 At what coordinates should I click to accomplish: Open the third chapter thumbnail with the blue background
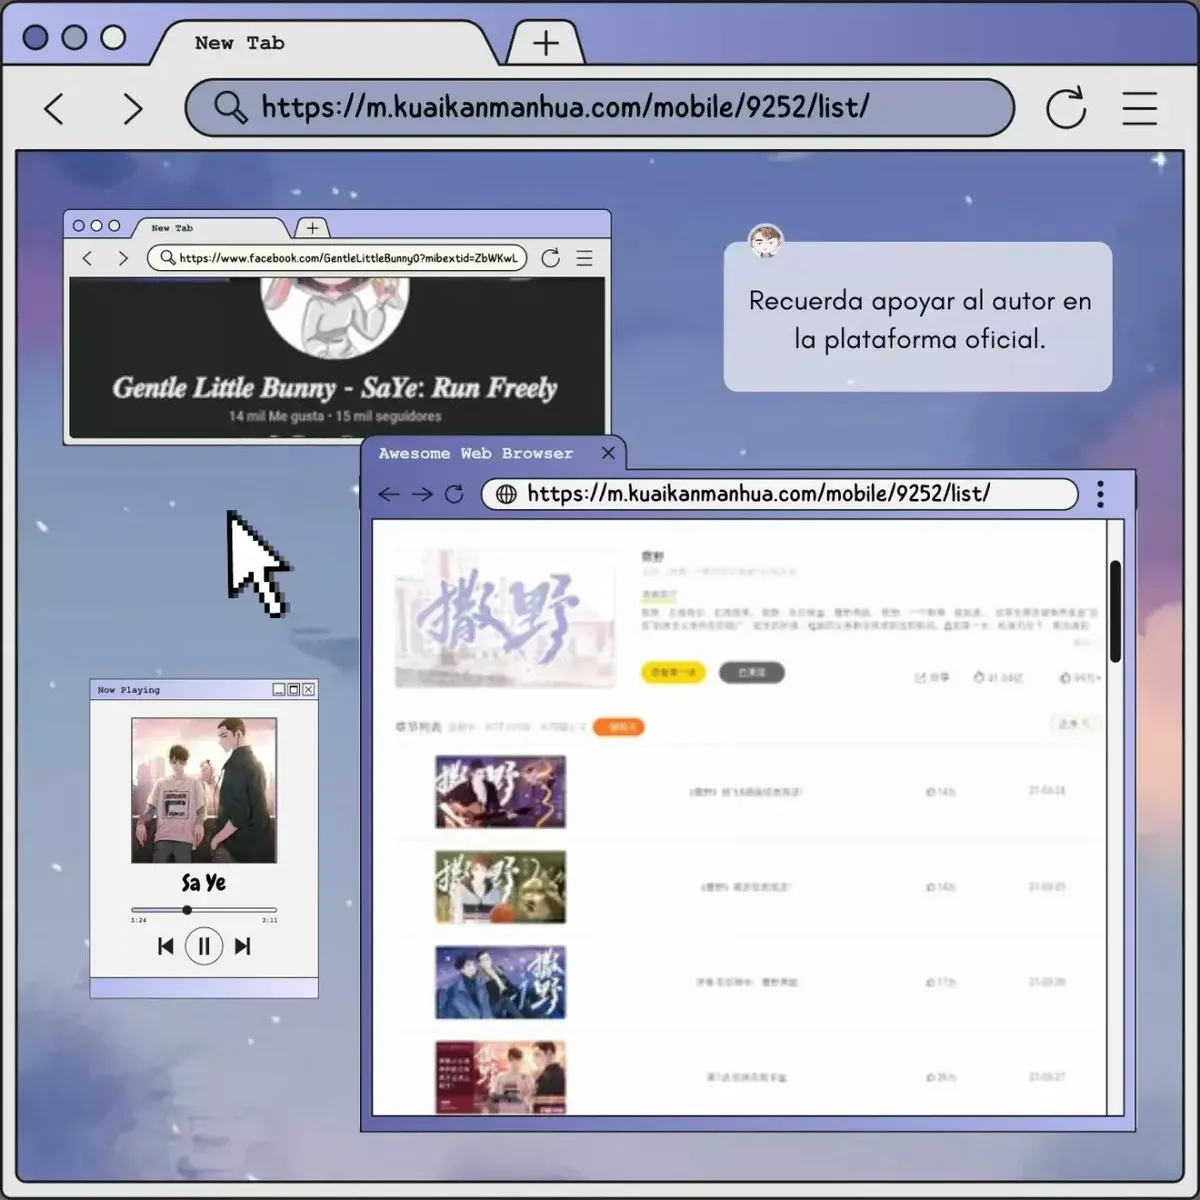tap(500, 982)
